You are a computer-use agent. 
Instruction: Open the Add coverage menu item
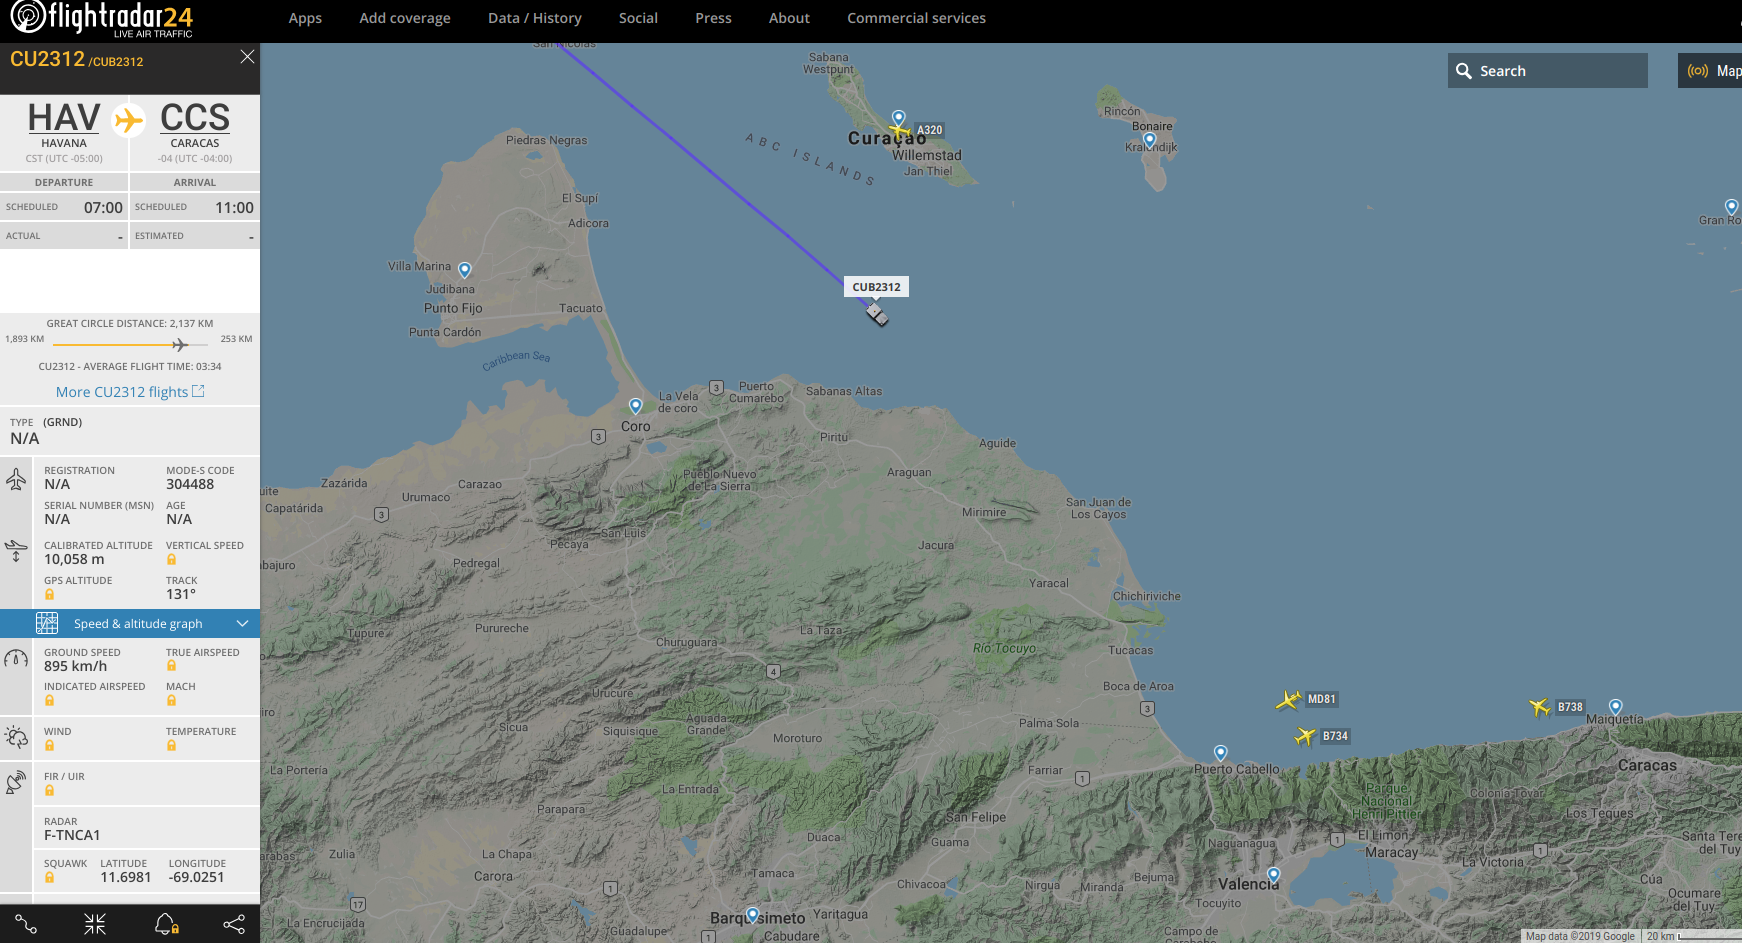coord(405,18)
